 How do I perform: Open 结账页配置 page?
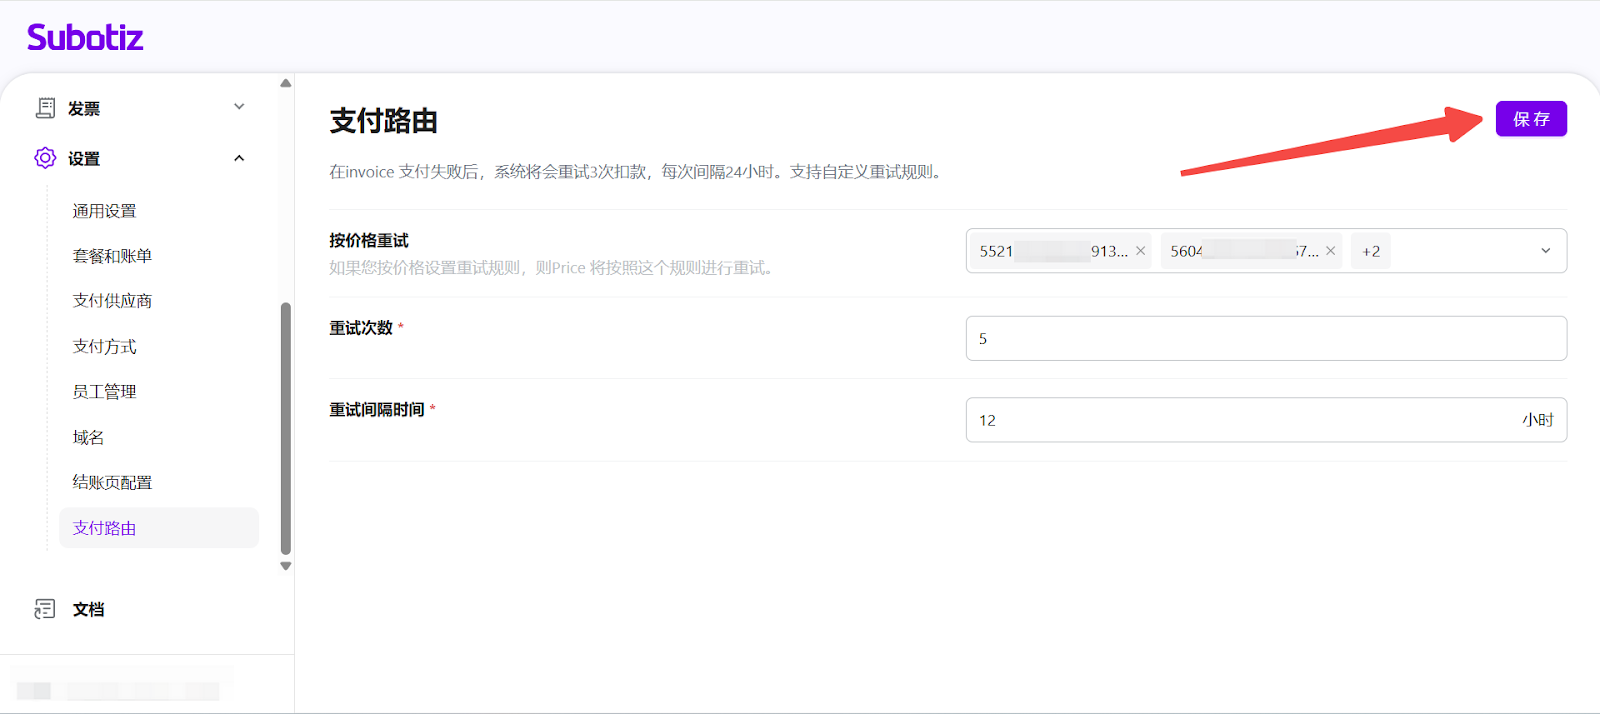click(112, 483)
